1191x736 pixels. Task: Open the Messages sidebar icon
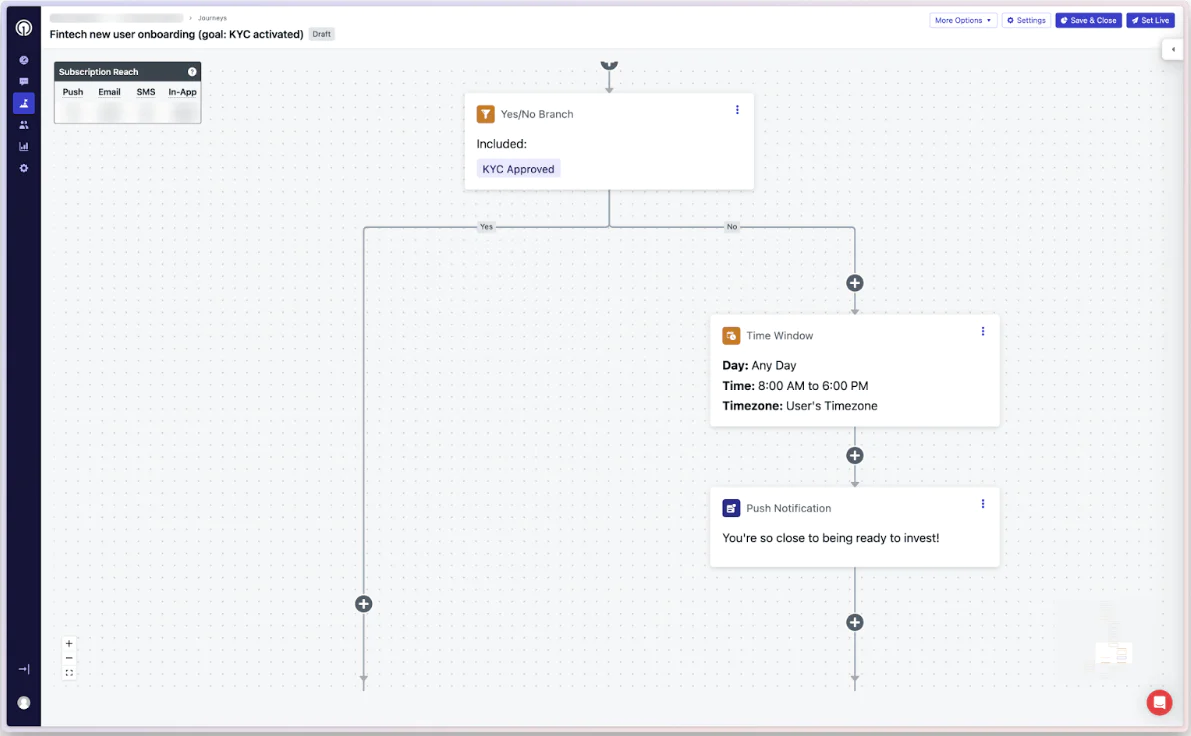tap(23, 81)
